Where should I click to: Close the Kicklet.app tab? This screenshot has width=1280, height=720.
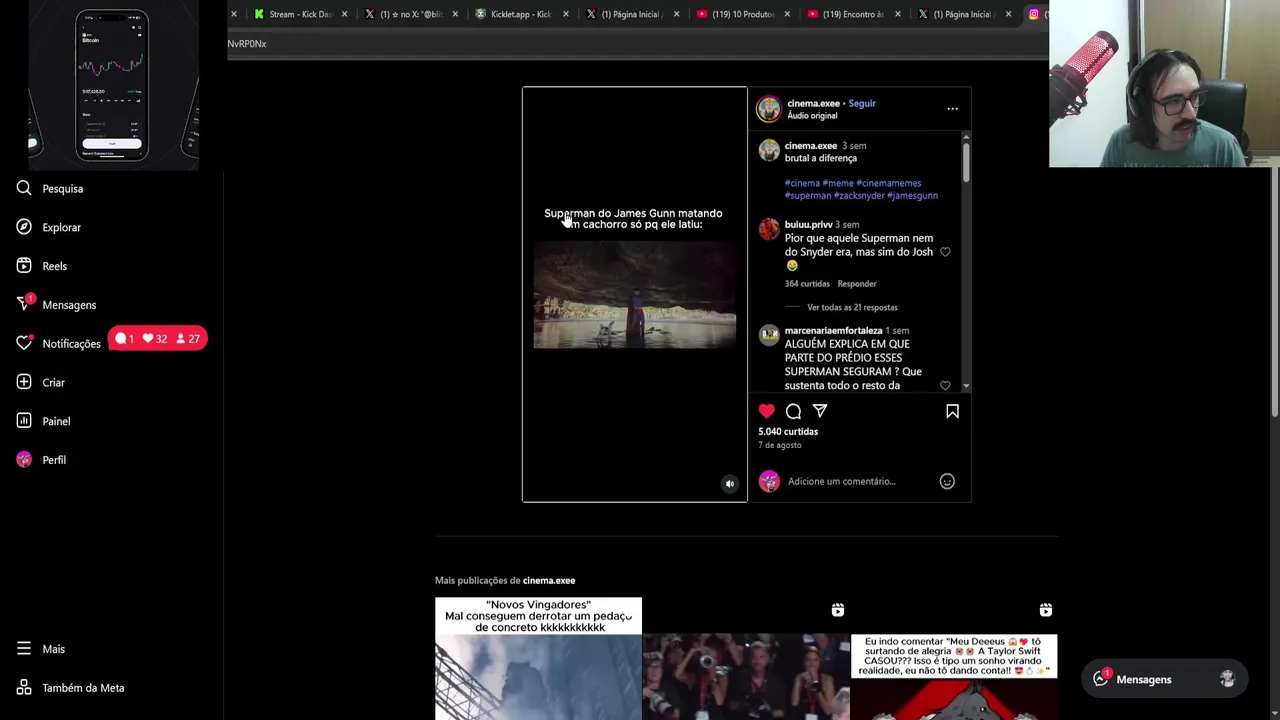tap(566, 14)
